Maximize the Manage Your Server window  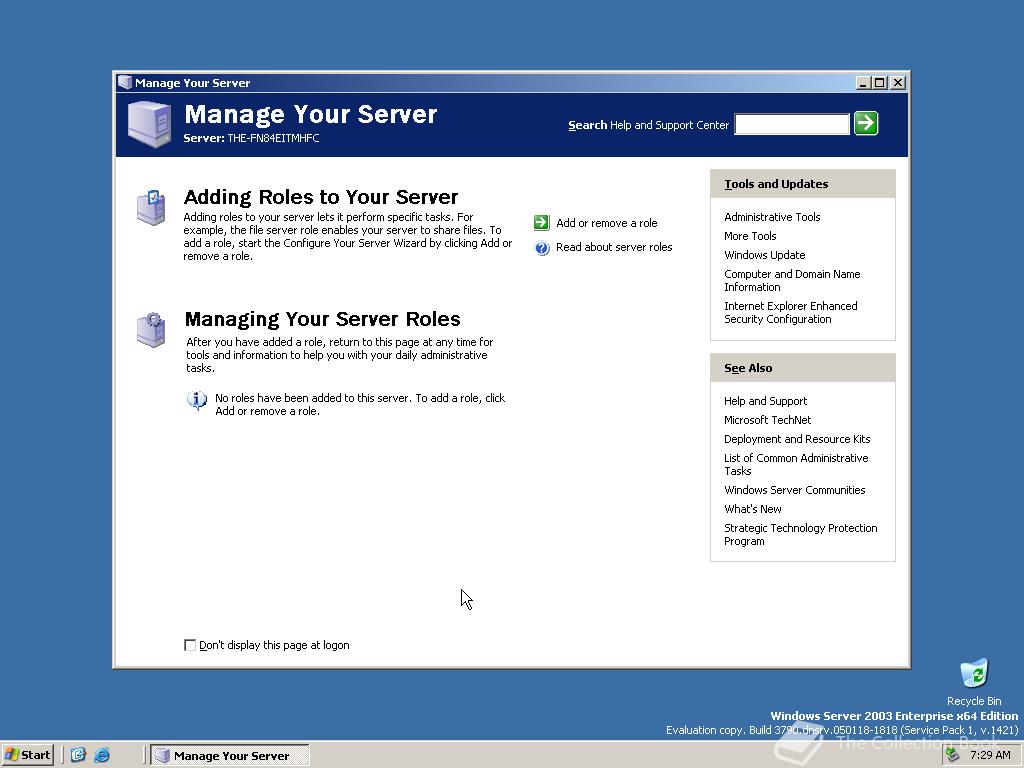[879, 82]
